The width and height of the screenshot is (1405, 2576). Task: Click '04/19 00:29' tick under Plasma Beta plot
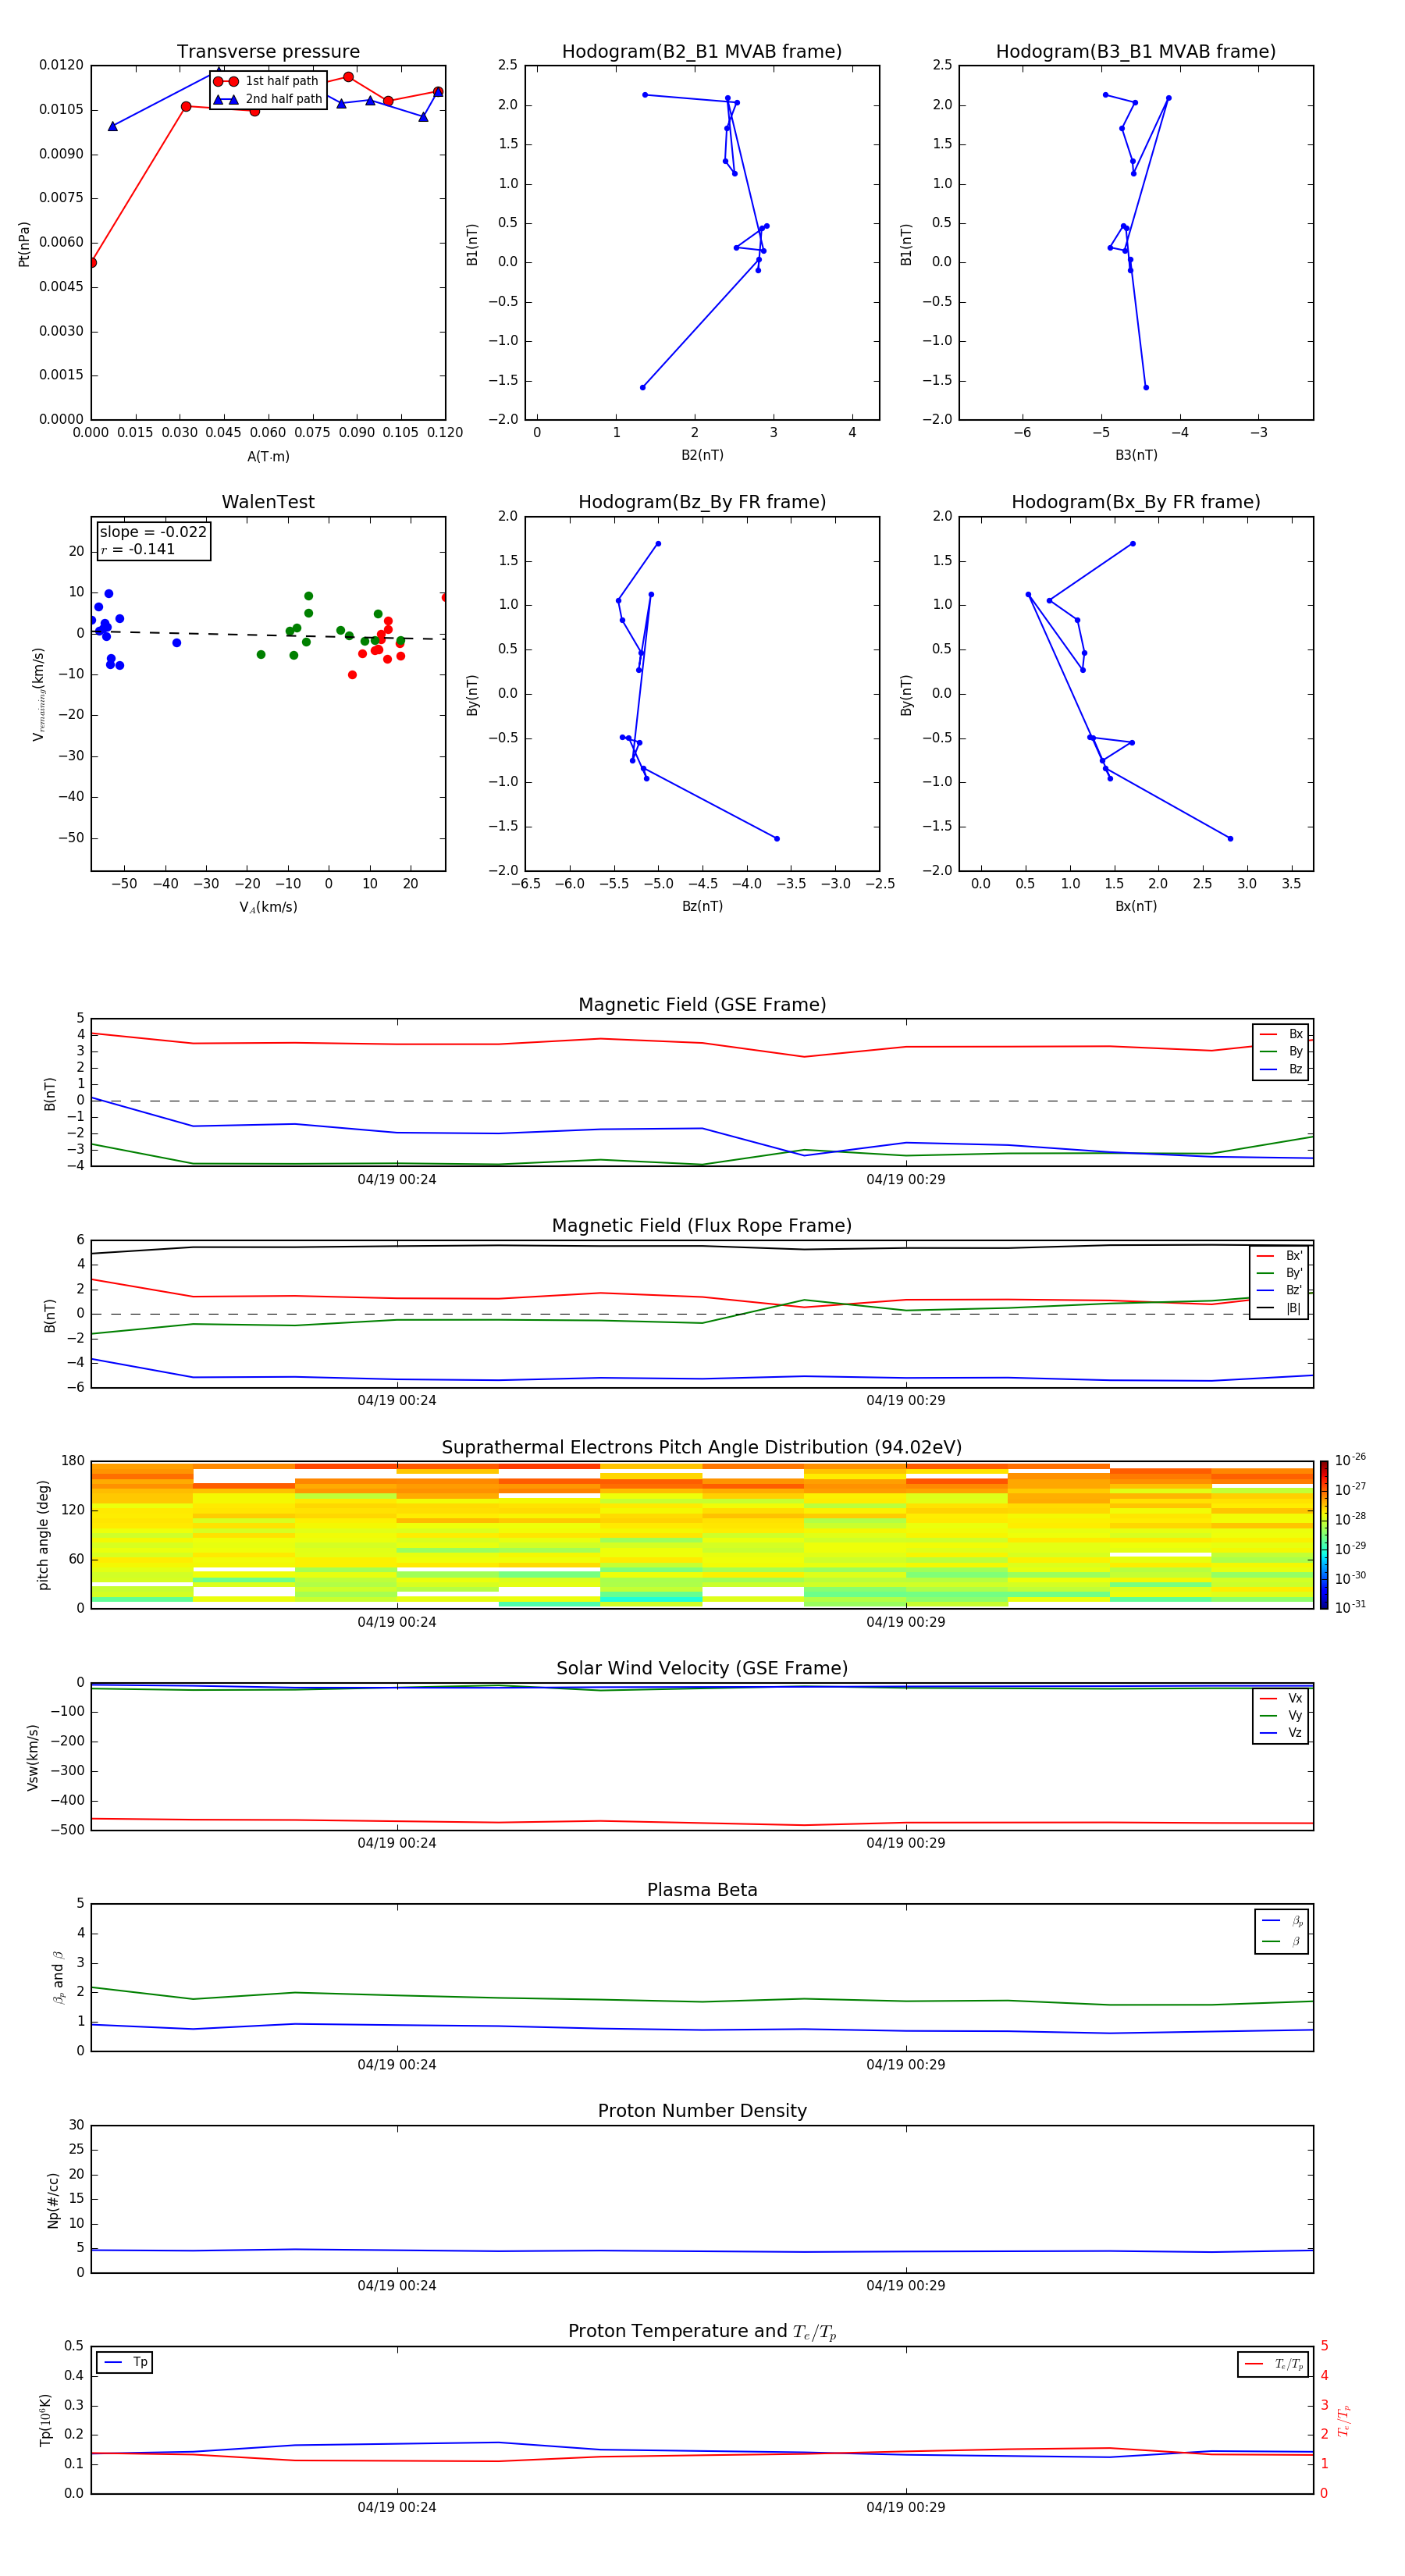coord(906,2065)
